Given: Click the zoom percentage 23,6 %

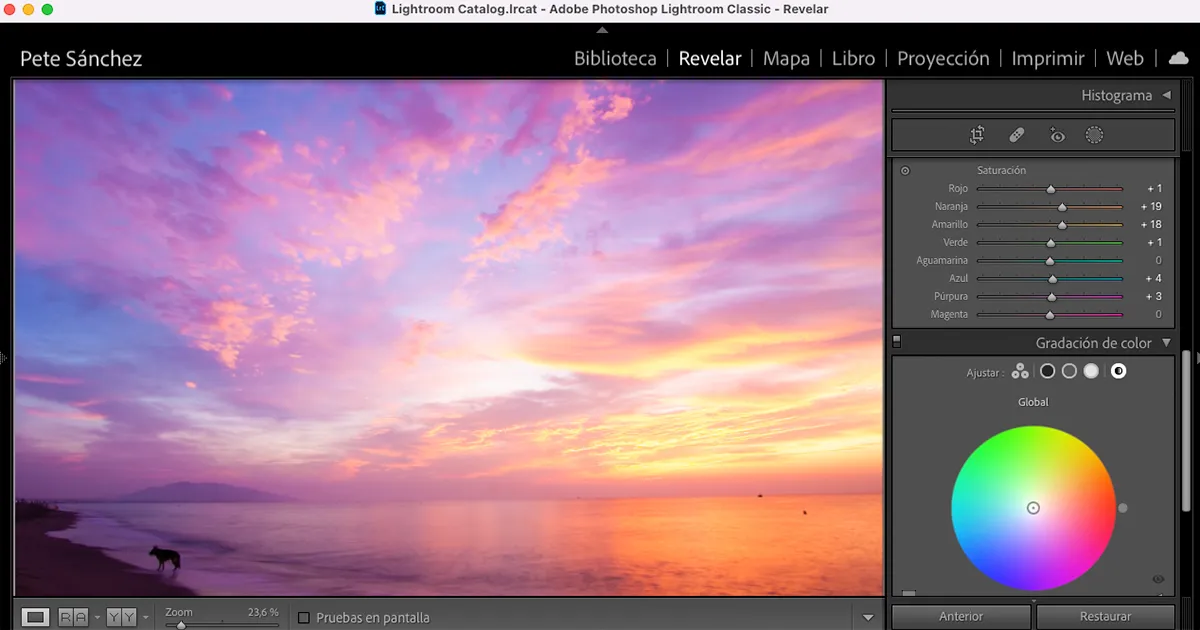Looking at the screenshot, I should 263,612.
